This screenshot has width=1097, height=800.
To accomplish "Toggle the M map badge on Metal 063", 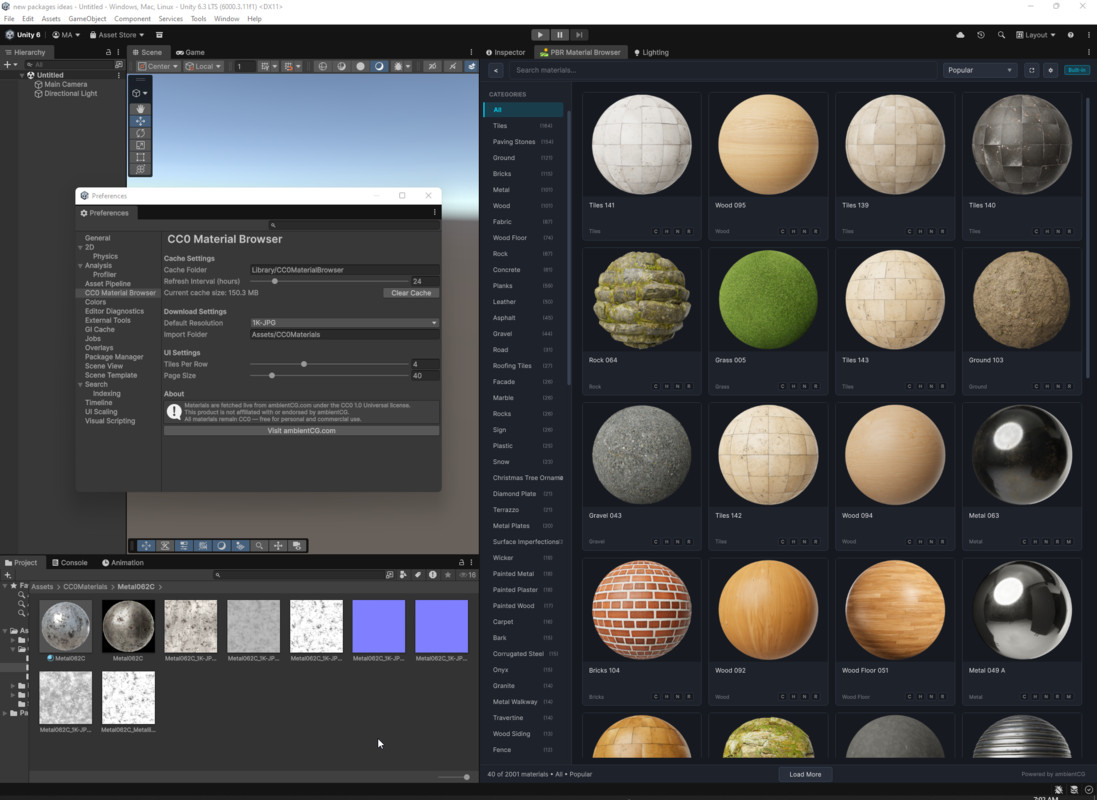I will click(1068, 541).
